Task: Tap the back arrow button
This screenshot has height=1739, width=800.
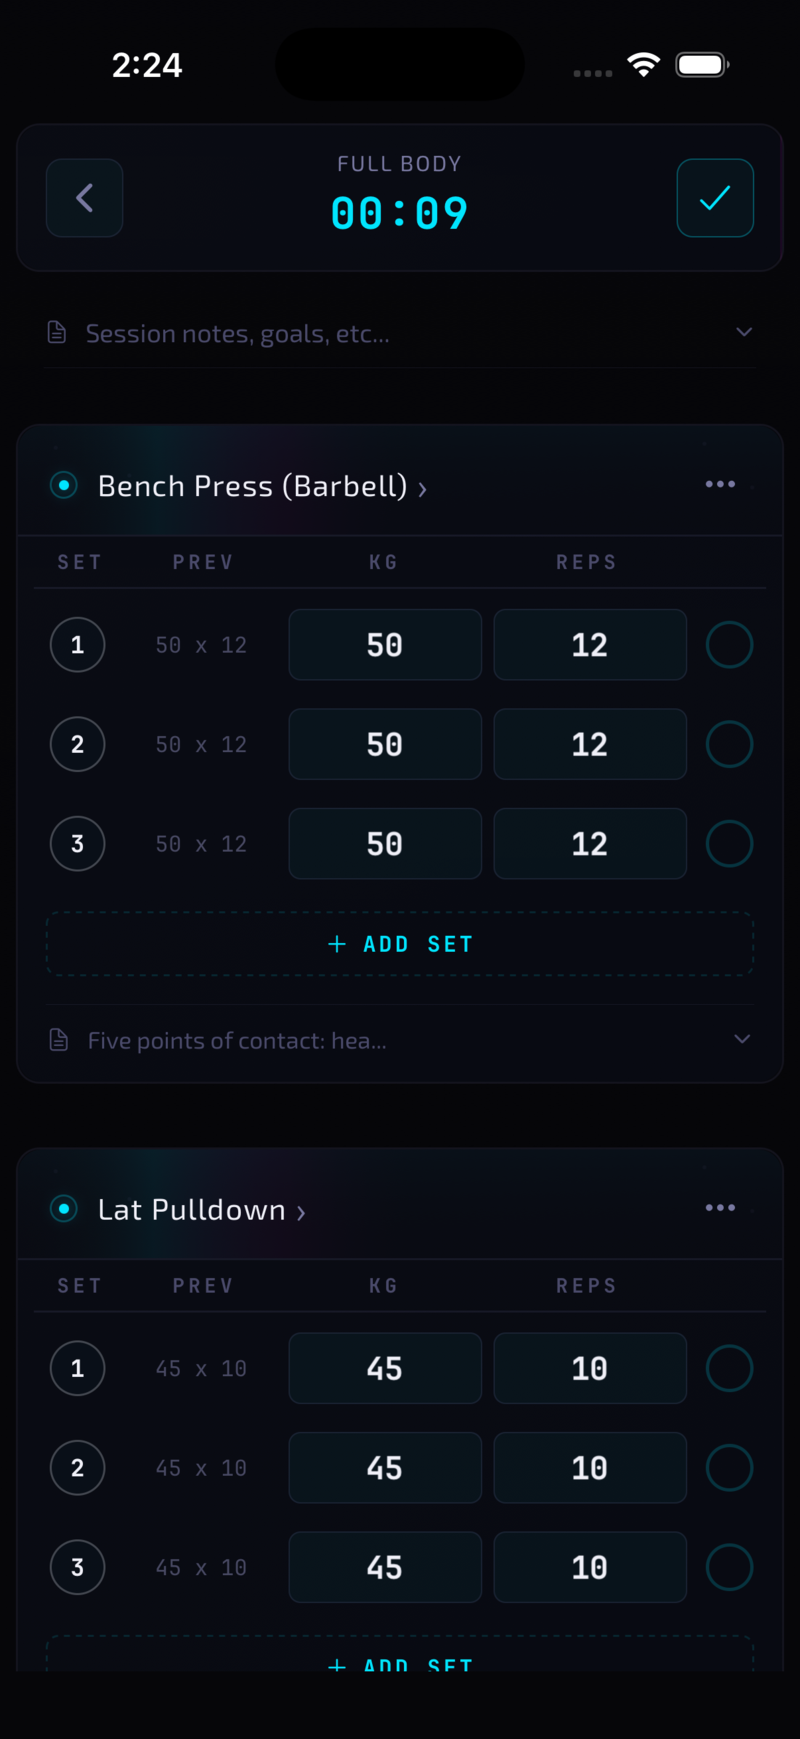Action: pos(85,198)
